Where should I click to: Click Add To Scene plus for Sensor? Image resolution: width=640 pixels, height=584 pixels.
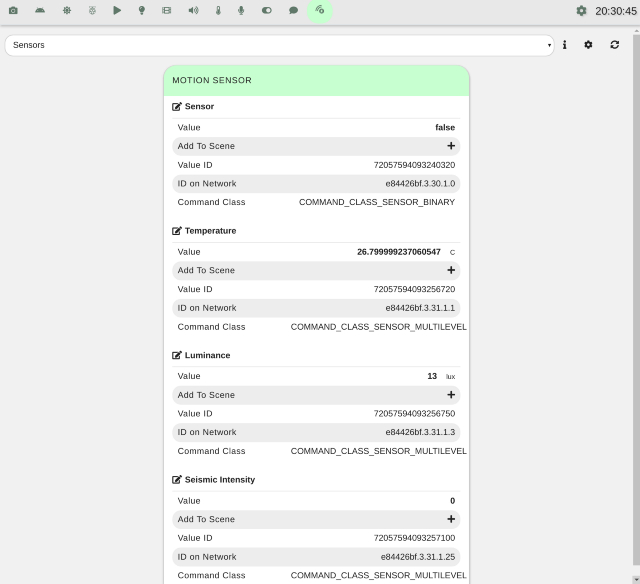(451, 146)
